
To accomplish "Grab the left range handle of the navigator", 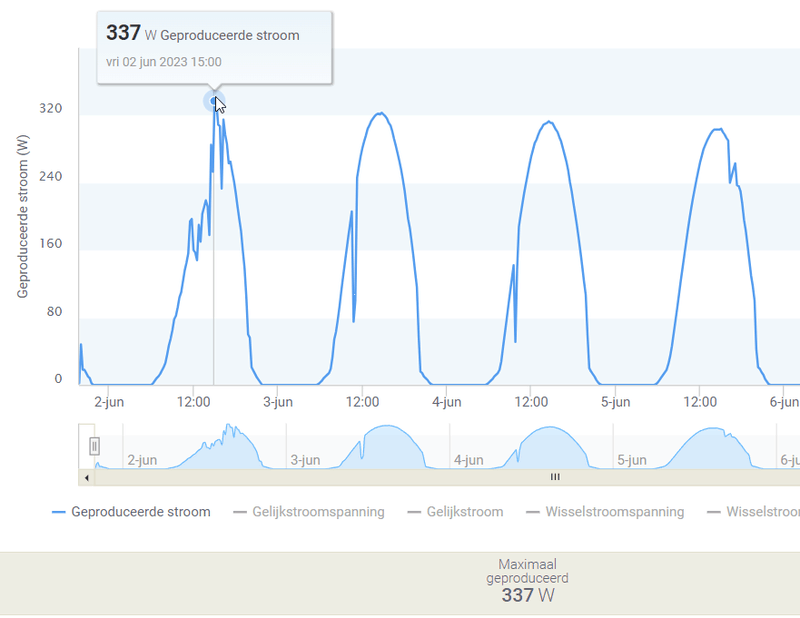I will (94, 446).
